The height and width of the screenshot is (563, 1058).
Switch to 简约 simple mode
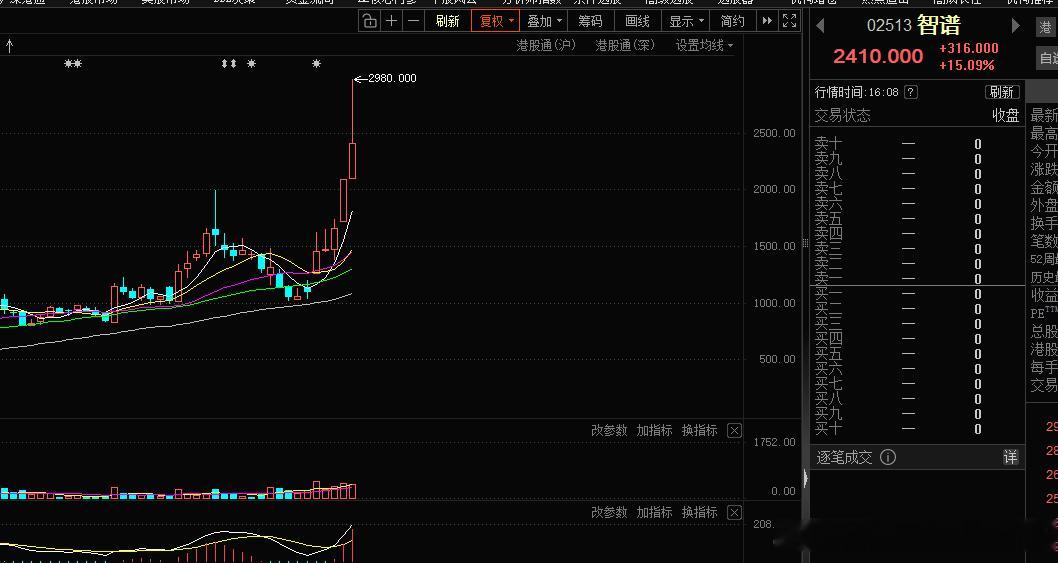(x=732, y=21)
